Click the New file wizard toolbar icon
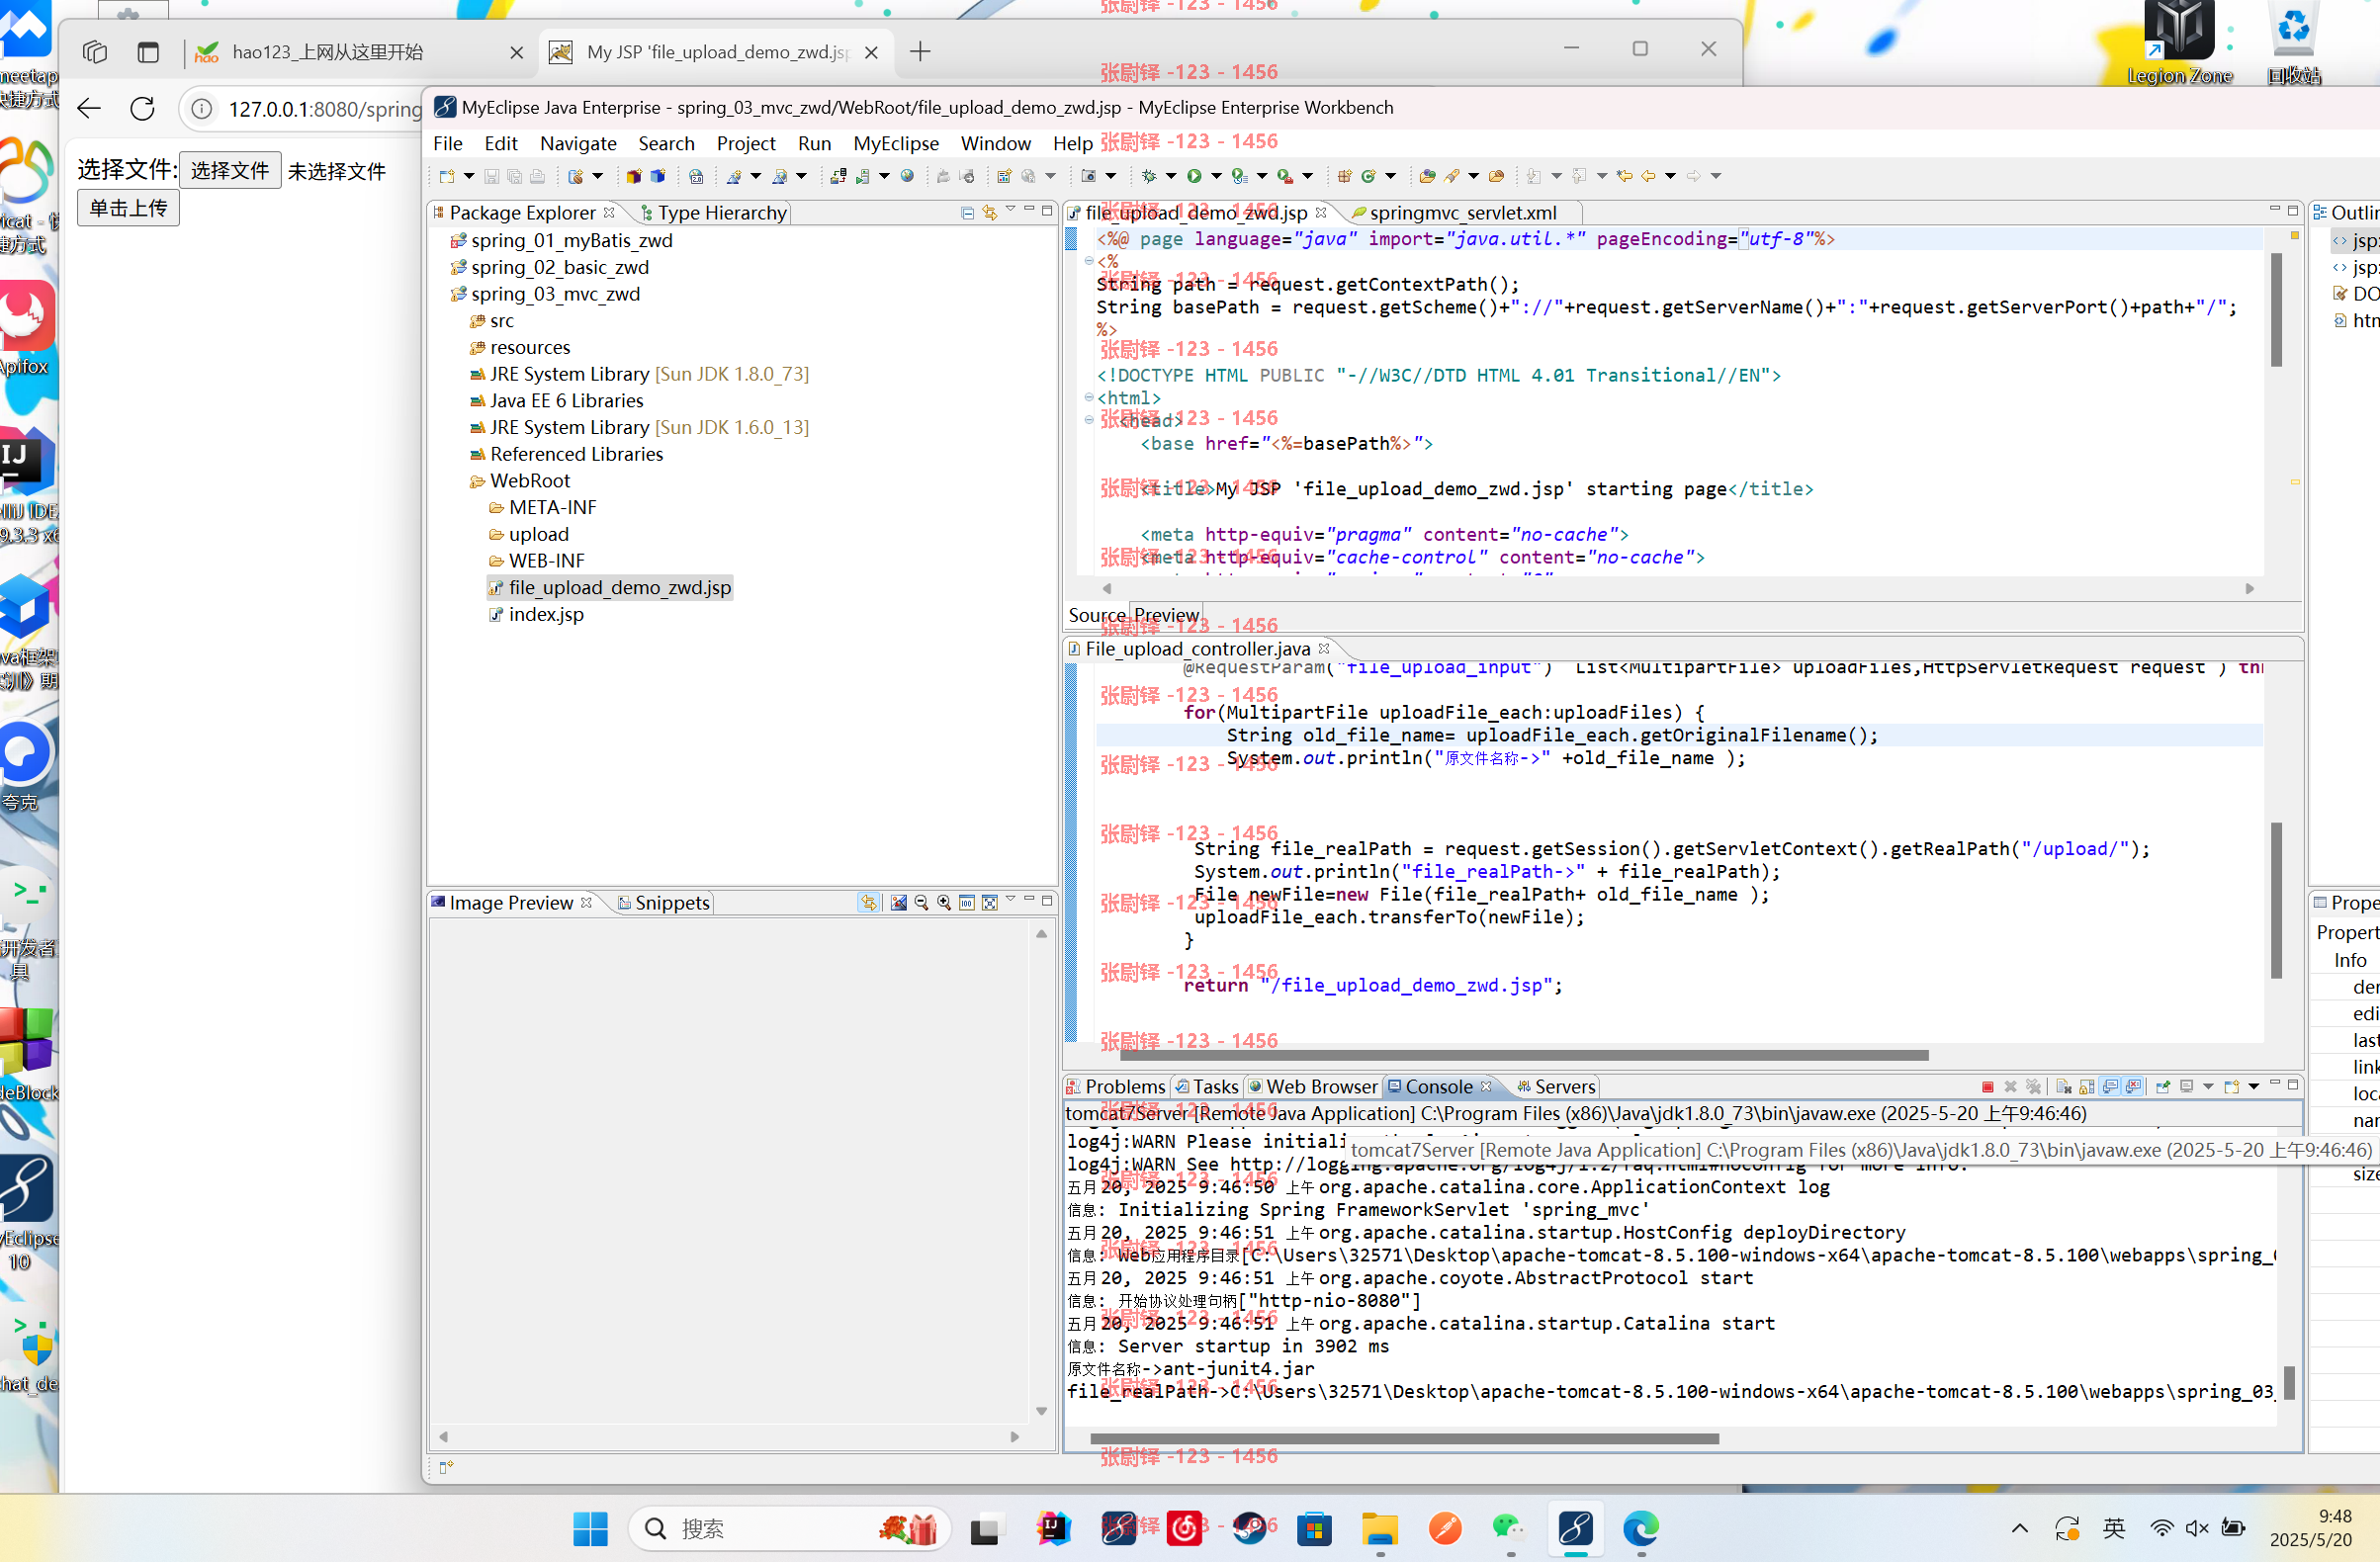 tap(447, 176)
